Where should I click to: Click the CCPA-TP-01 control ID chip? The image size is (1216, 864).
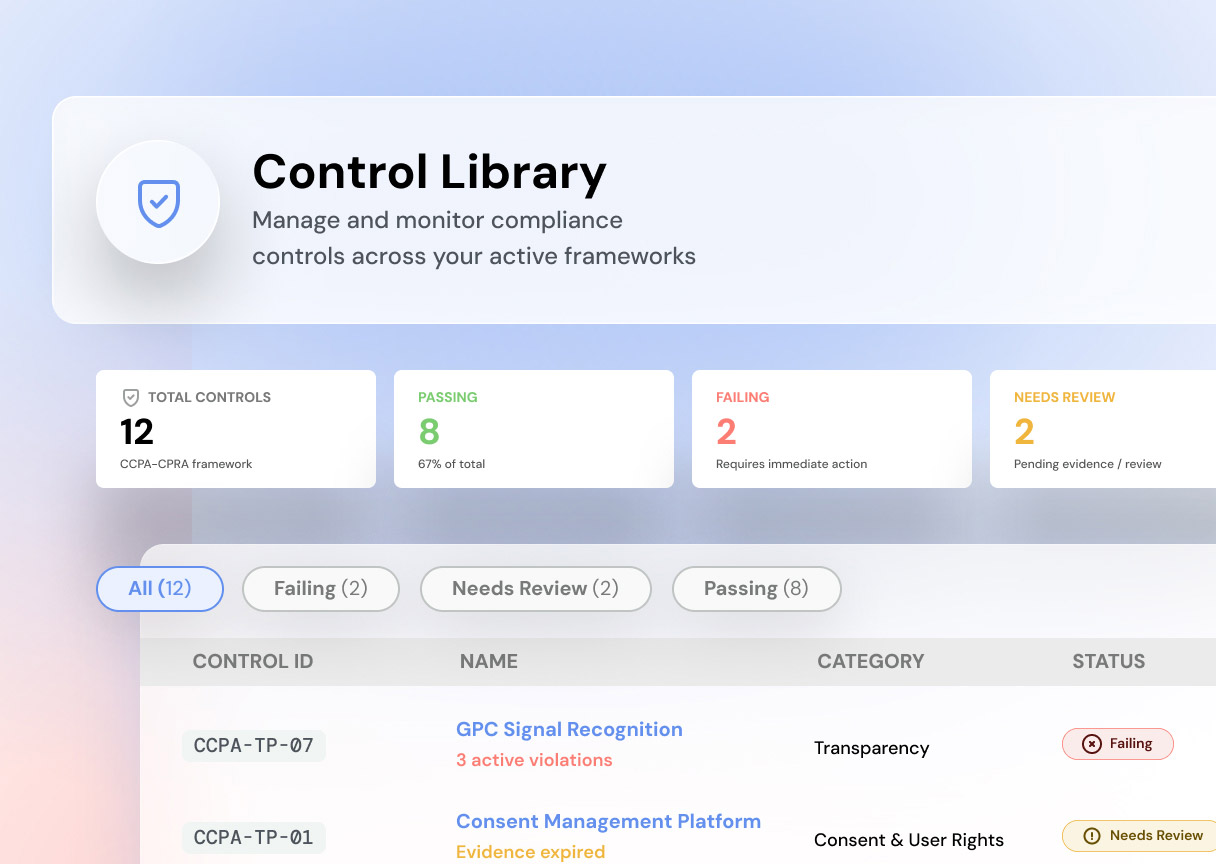pyautogui.click(x=254, y=838)
